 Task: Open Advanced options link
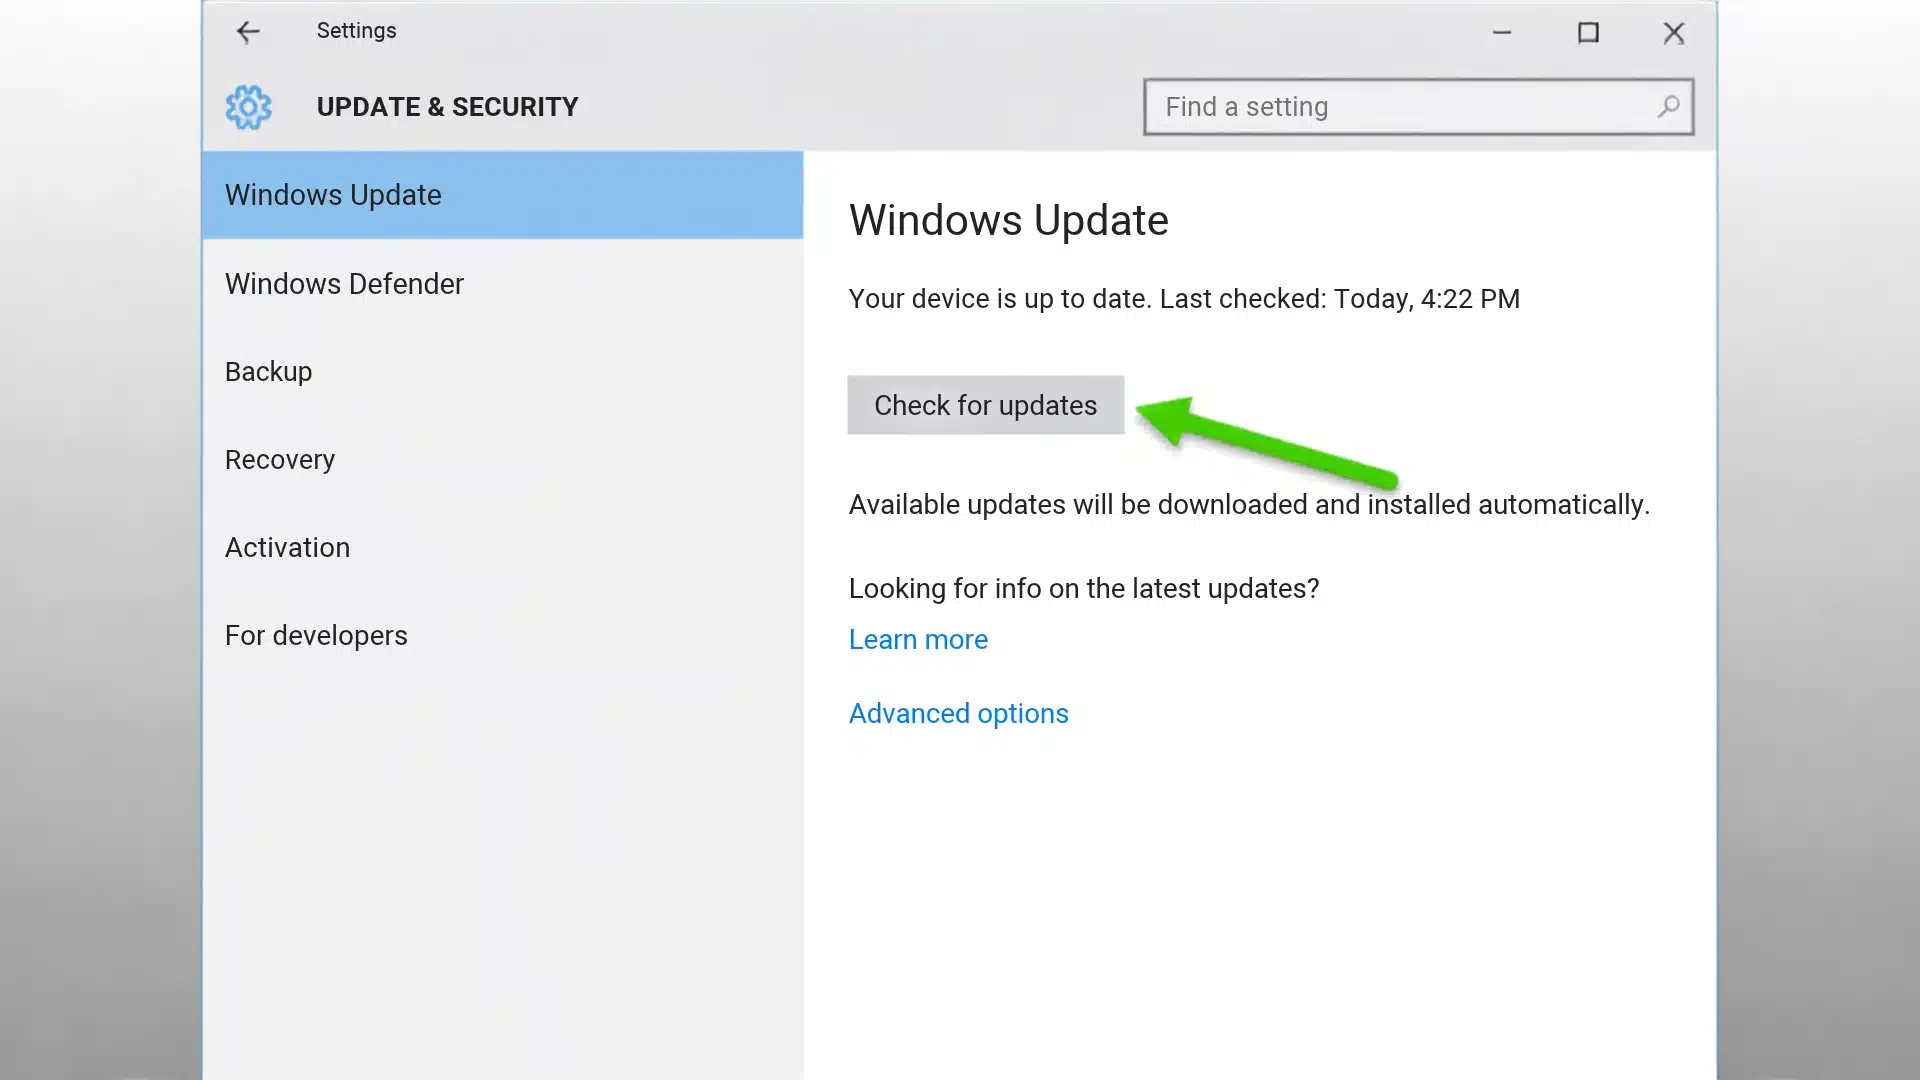[958, 714]
